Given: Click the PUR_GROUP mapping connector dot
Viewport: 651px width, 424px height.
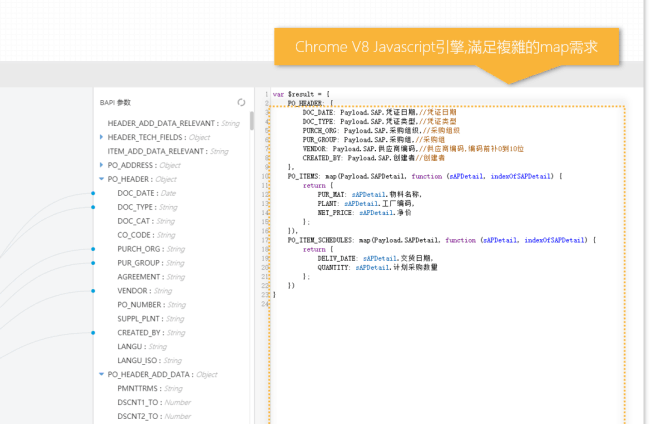Looking at the screenshot, I should pyautogui.click(x=93, y=263).
